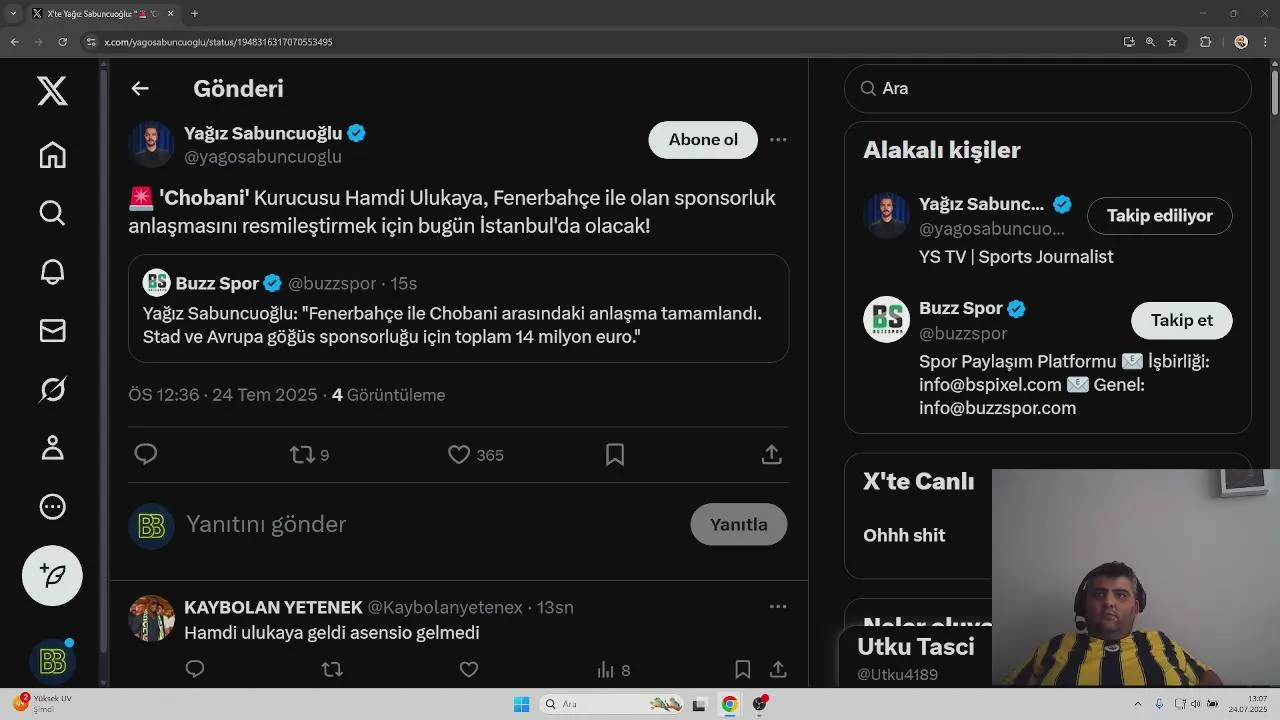This screenshot has height=720, width=1280.
Task: Open the BB account avatar in sidebar
Action: (52, 661)
